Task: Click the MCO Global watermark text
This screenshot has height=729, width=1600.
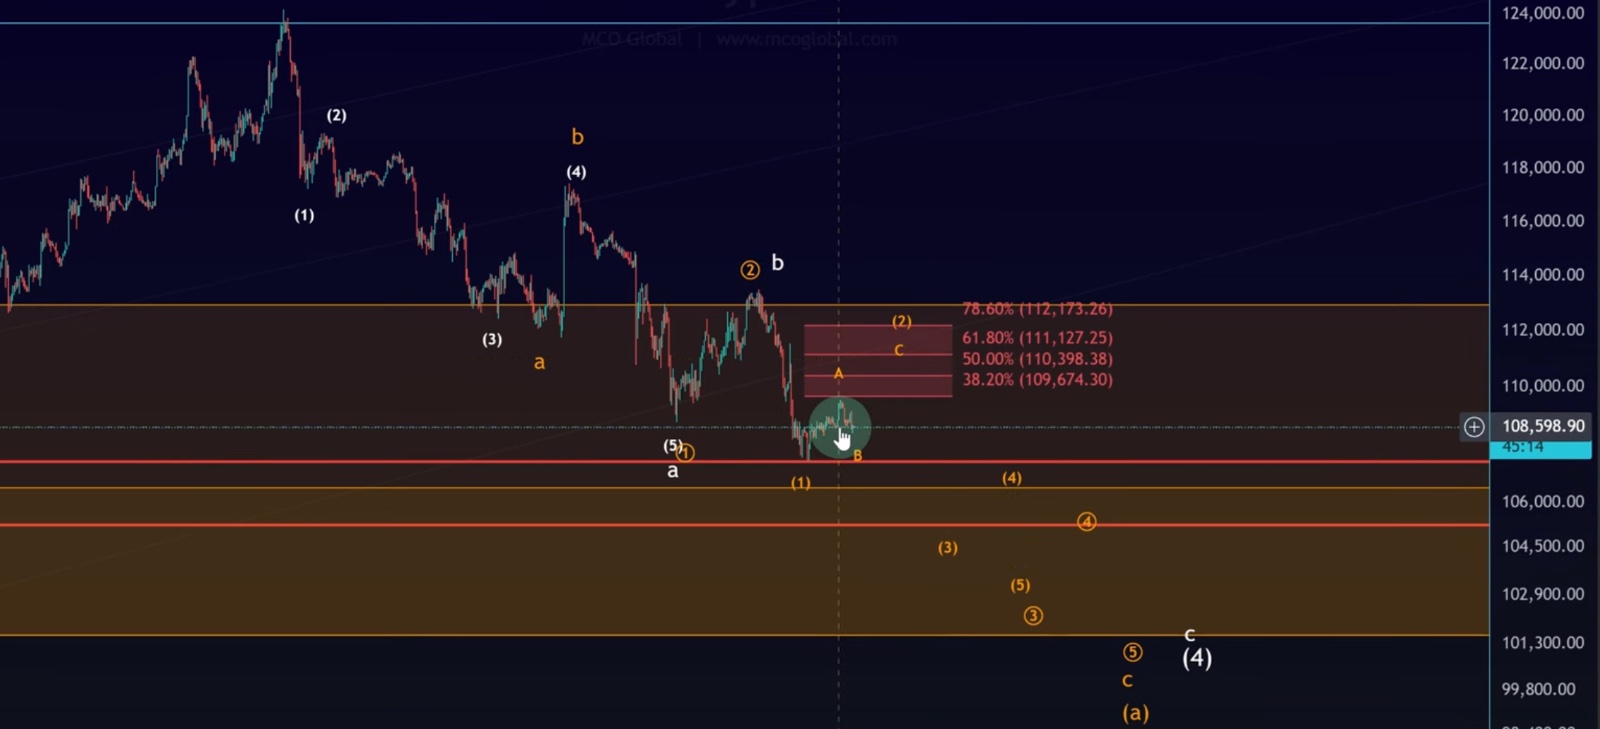Action: click(632, 39)
